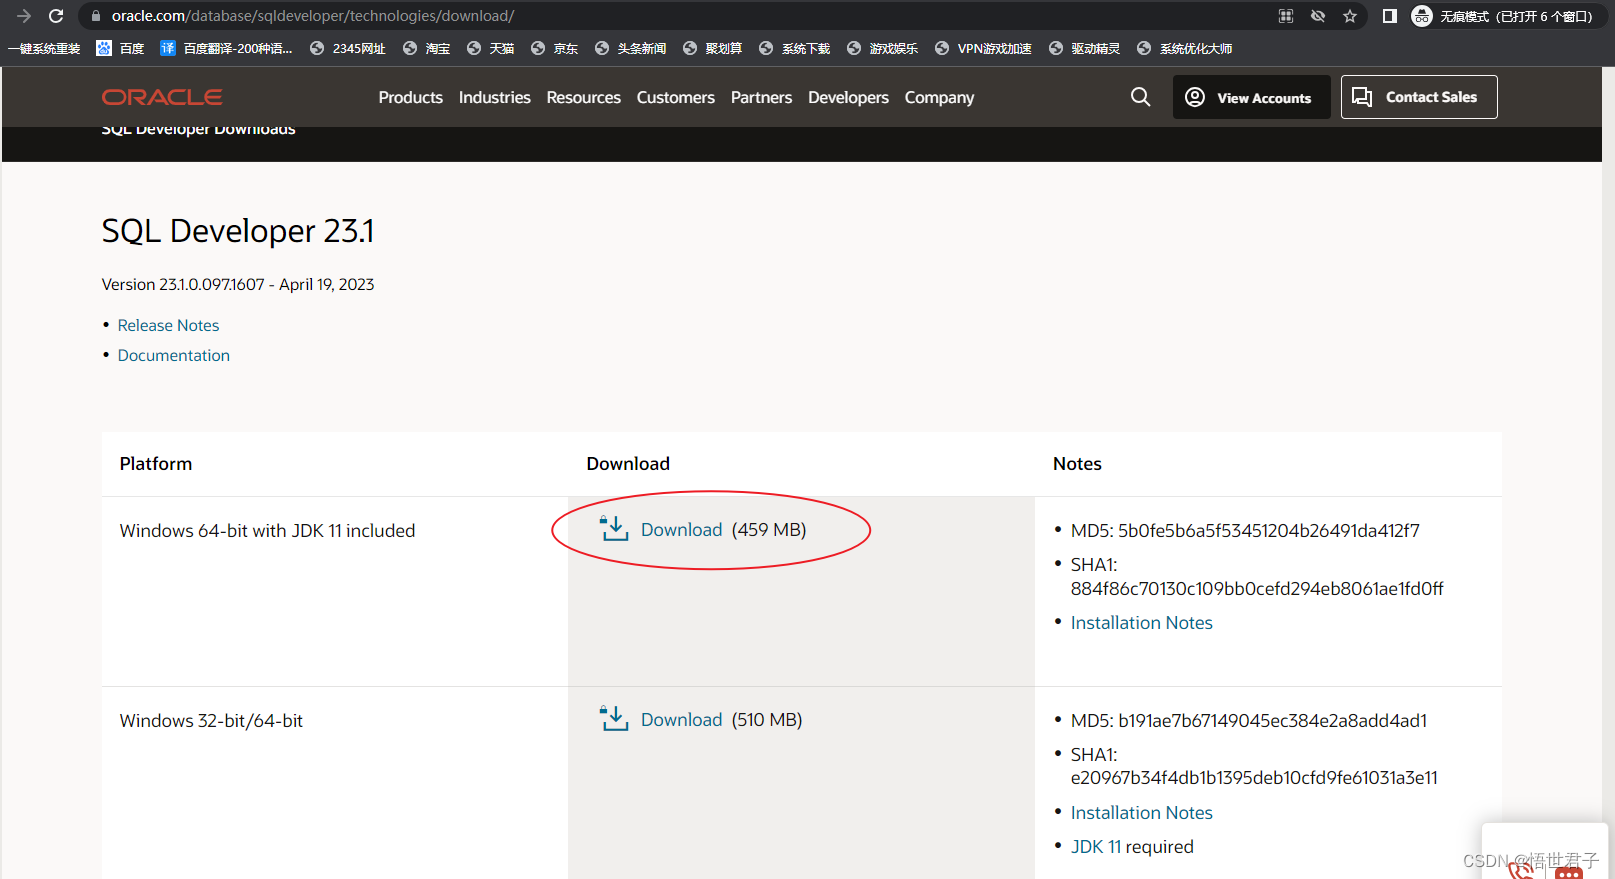The width and height of the screenshot is (1615, 879).
Task: Open the 驱动精灵 bookmark
Action: [x=1085, y=48]
